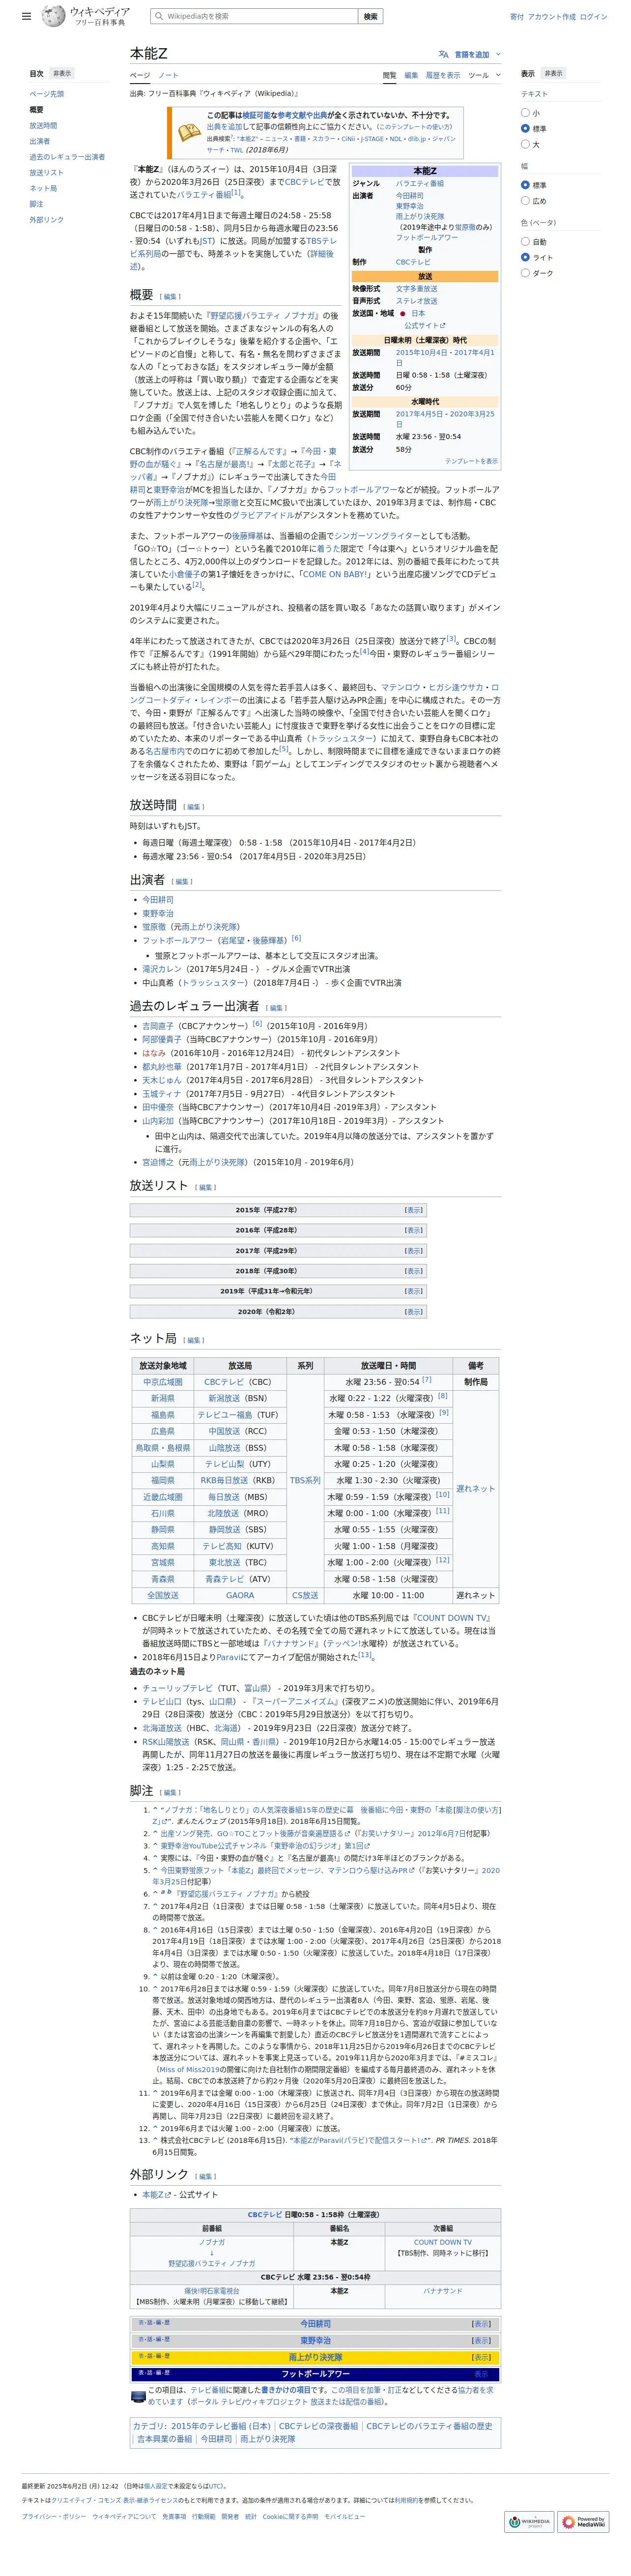The image size is (631, 2576).
Task: Open the テンプレートを表示 link in the infobox
Action: tap(471, 461)
